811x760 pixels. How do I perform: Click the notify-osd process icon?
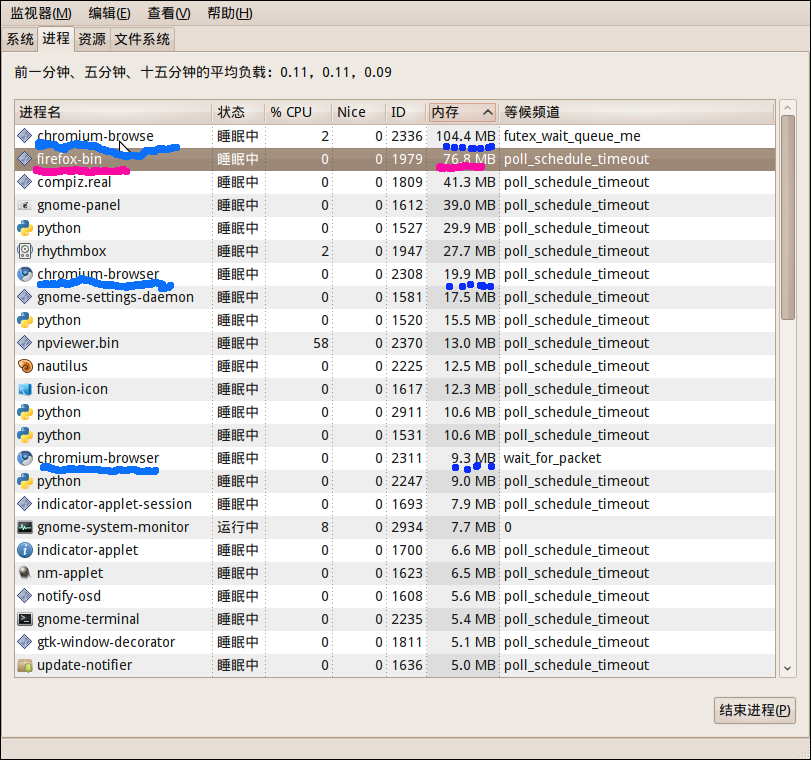24,596
